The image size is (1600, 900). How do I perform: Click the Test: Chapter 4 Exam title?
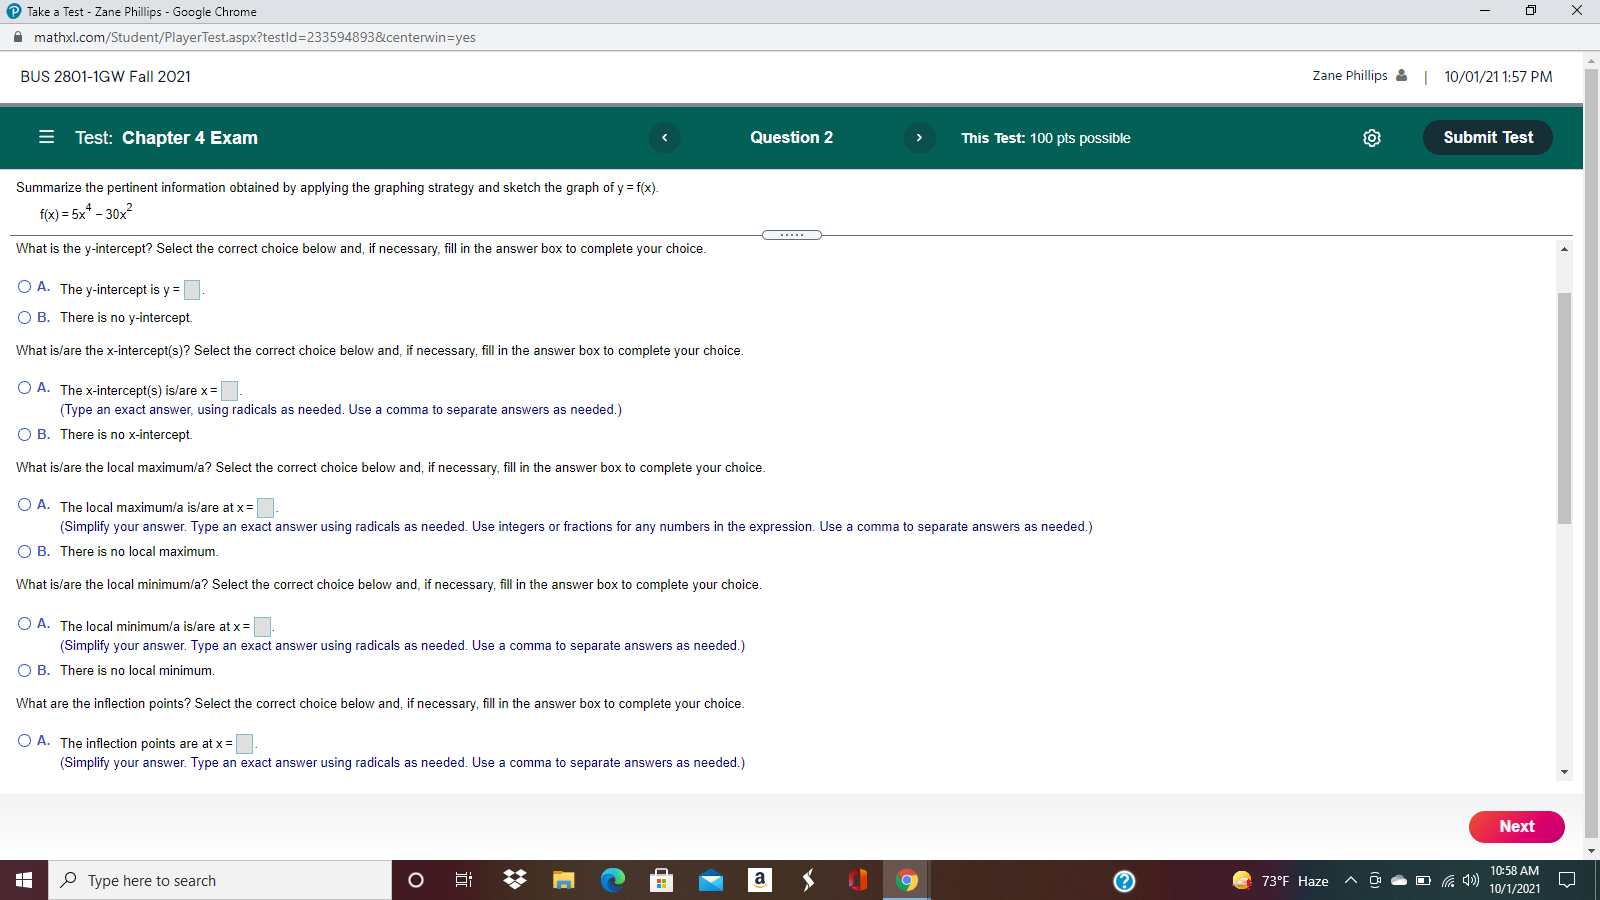click(x=166, y=138)
